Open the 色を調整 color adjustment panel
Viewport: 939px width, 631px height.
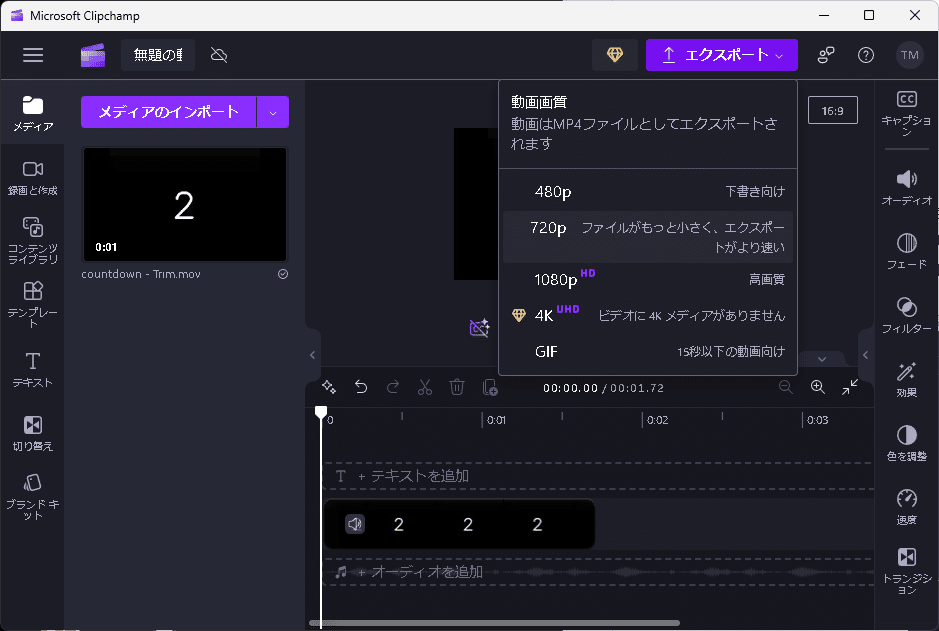click(907, 444)
